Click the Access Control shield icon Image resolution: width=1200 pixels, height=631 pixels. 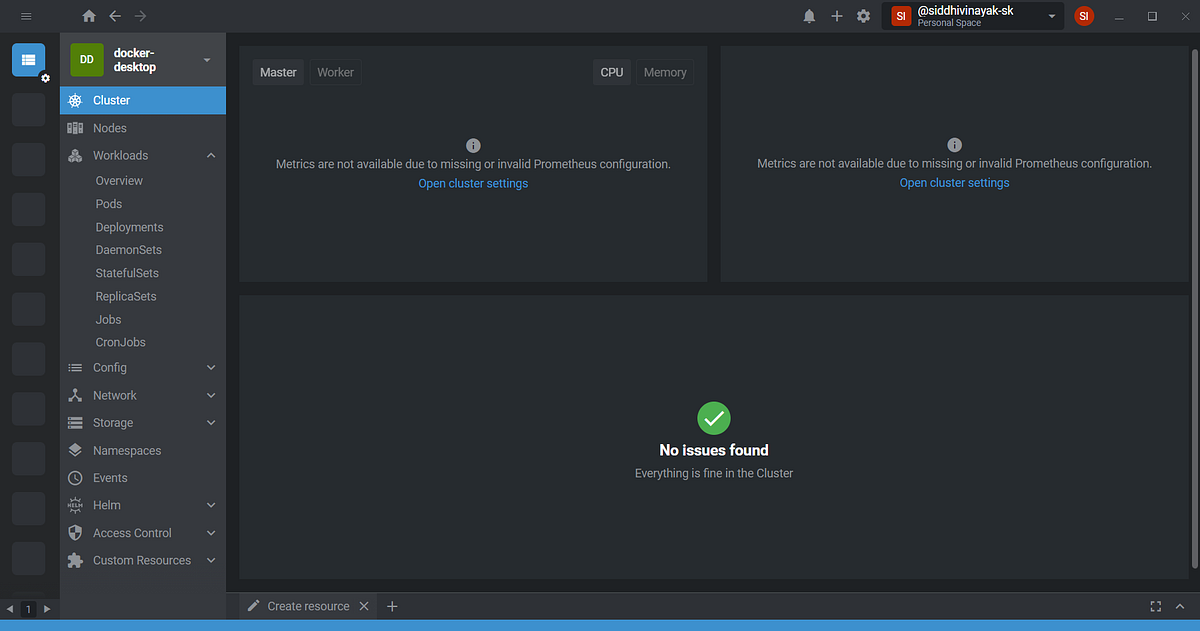75,533
